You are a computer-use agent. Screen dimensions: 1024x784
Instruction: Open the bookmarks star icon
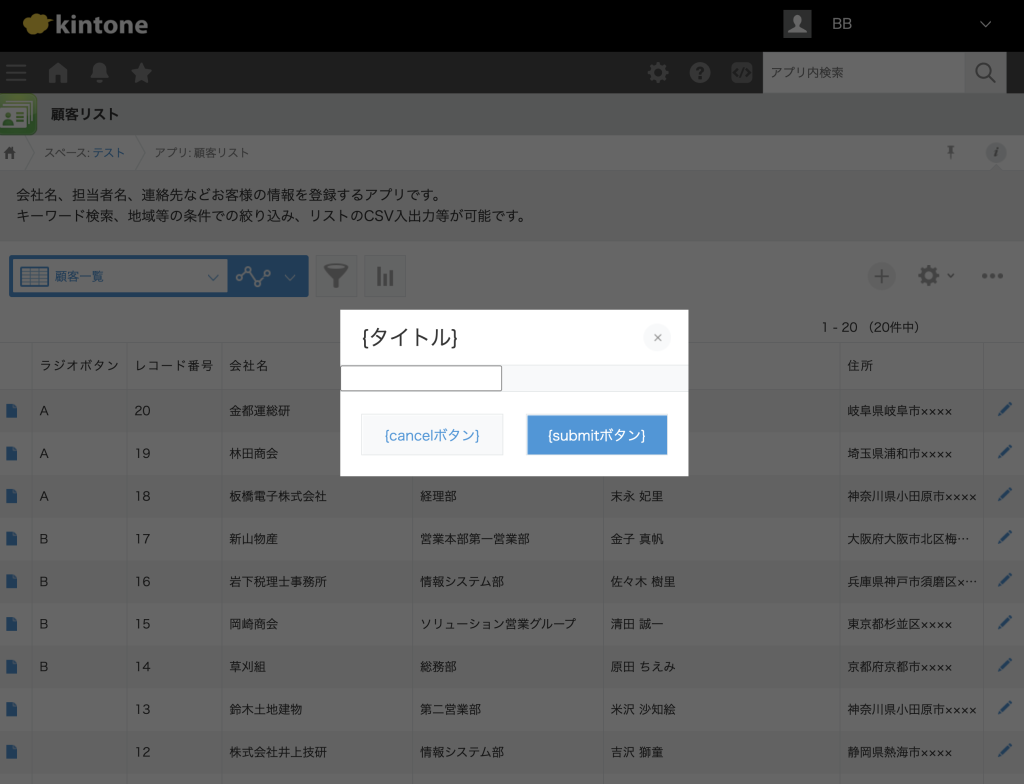pos(142,73)
